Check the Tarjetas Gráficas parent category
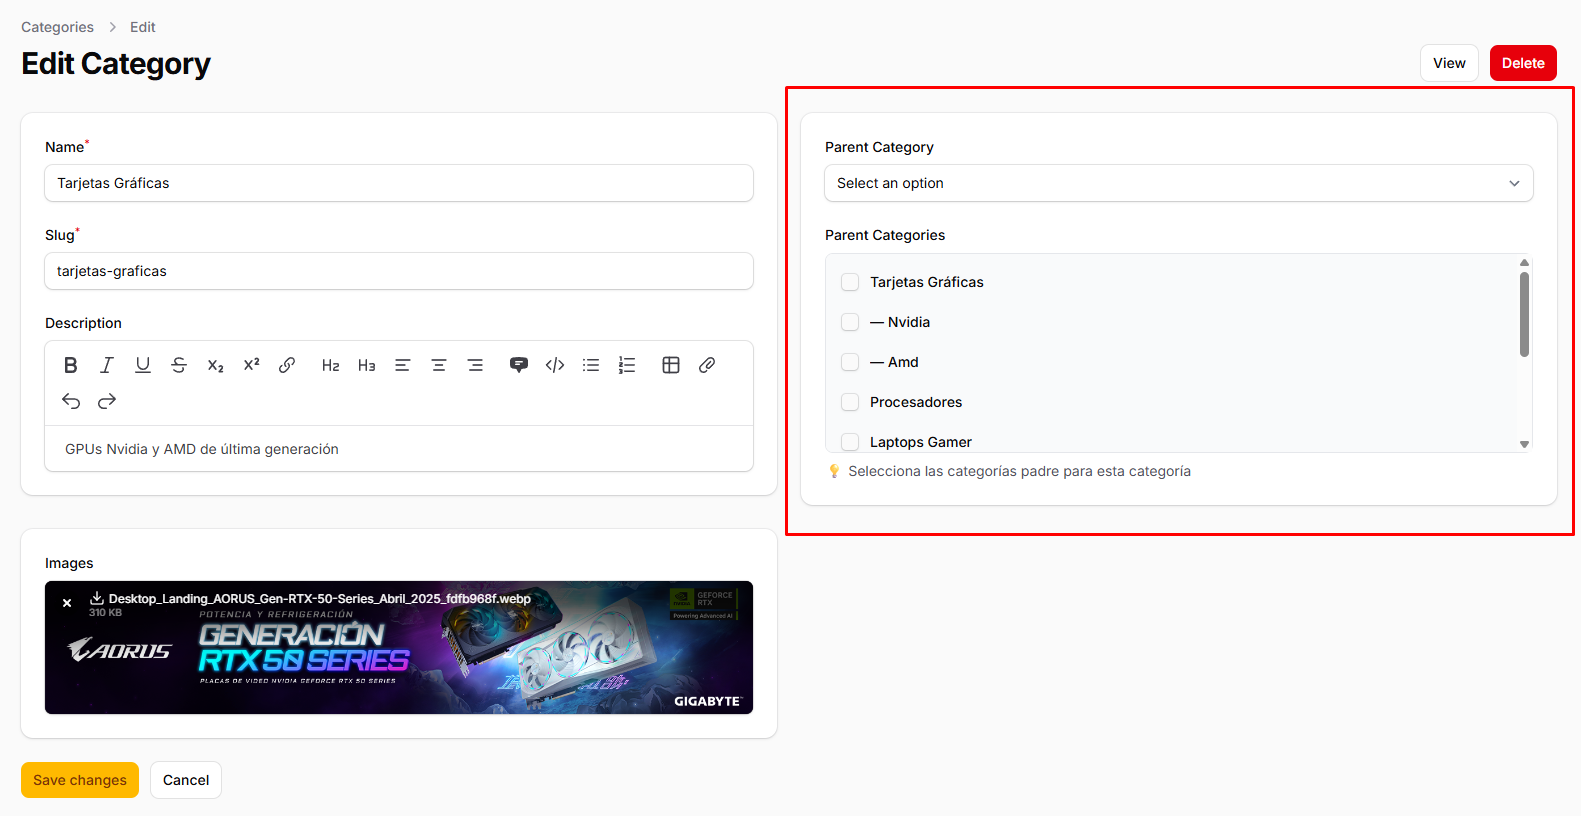 coord(850,282)
